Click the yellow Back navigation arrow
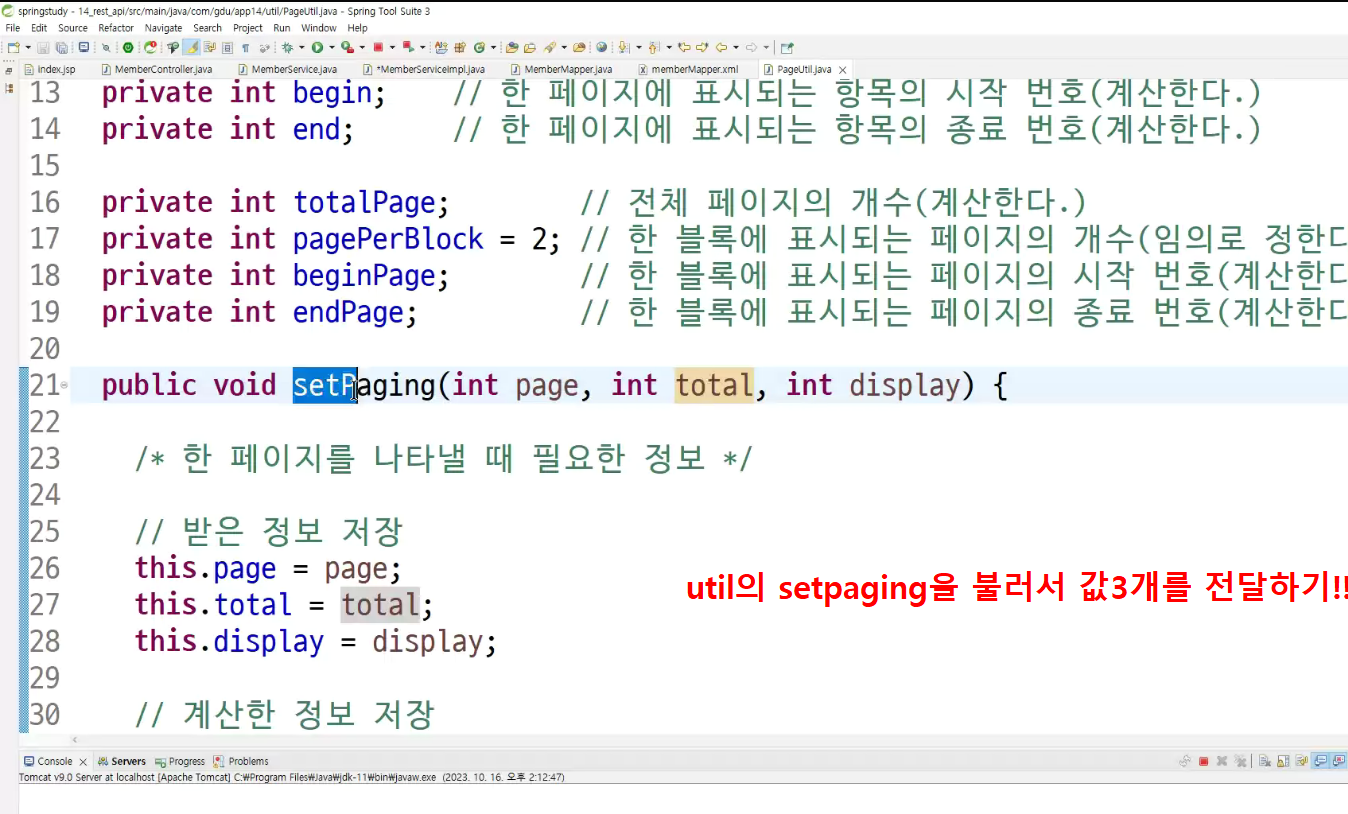 [721, 47]
